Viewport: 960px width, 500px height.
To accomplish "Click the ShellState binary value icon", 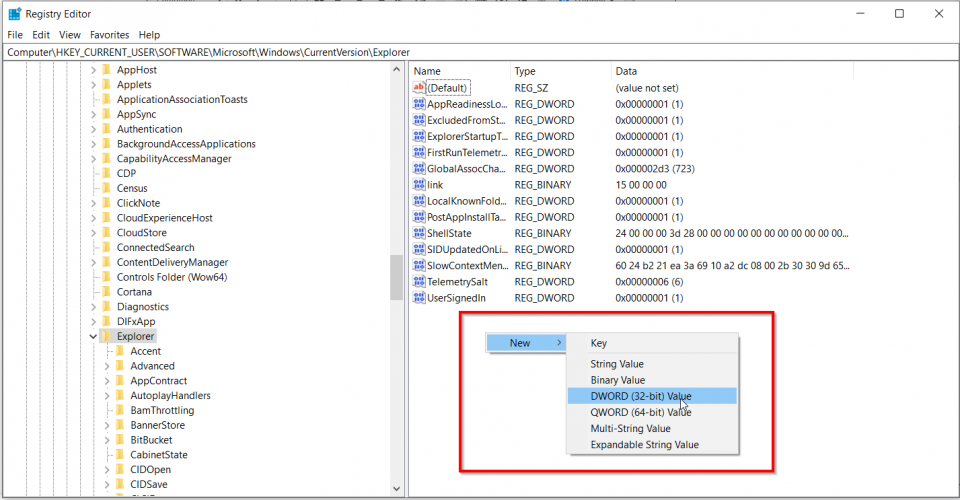I will pyautogui.click(x=419, y=233).
